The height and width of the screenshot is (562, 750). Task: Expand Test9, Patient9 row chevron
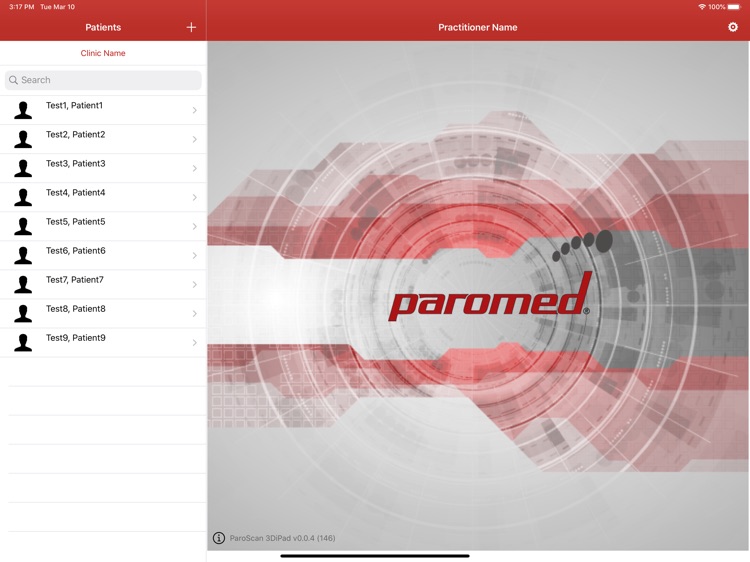[195, 343]
